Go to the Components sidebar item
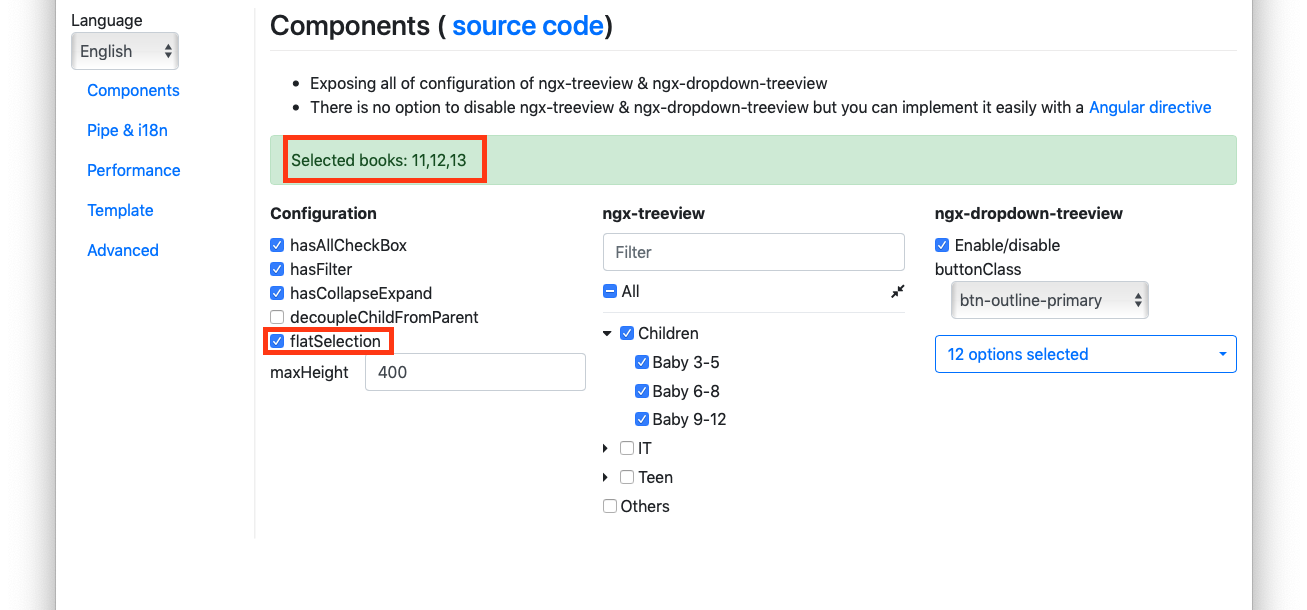Viewport: 1307px width, 610px height. click(x=133, y=90)
